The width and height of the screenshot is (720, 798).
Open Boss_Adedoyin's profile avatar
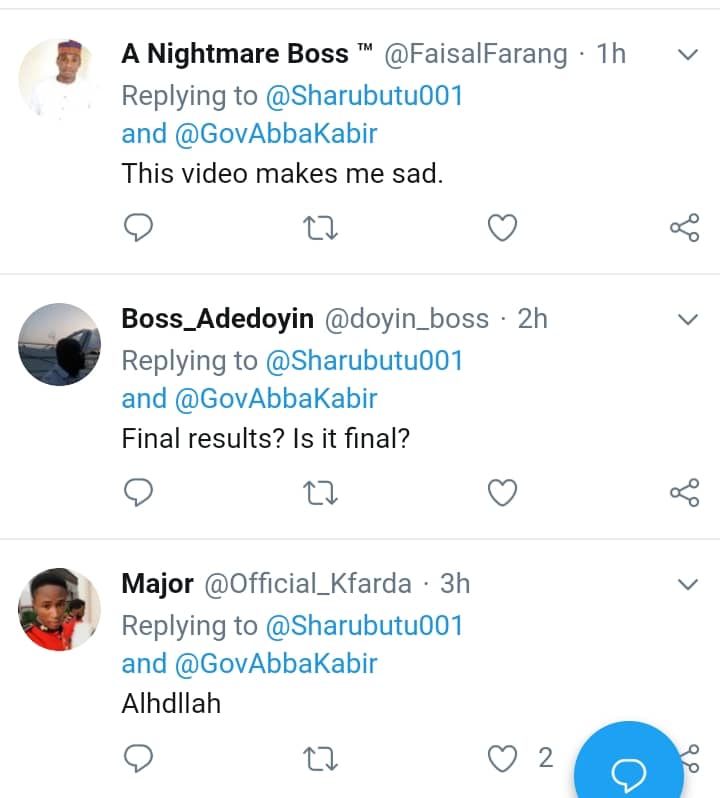coord(61,344)
